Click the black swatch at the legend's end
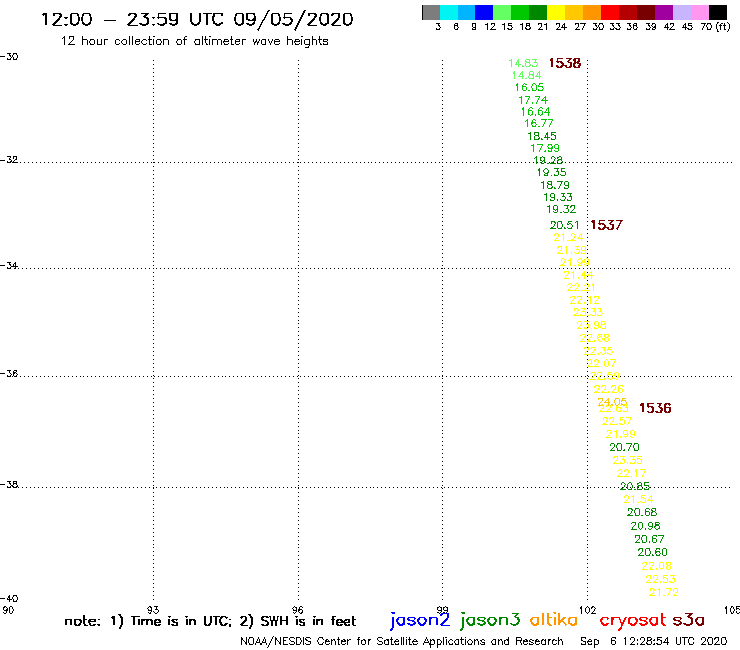Image resolution: width=740 pixels, height=650 pixels. click(x=718, y=12)
